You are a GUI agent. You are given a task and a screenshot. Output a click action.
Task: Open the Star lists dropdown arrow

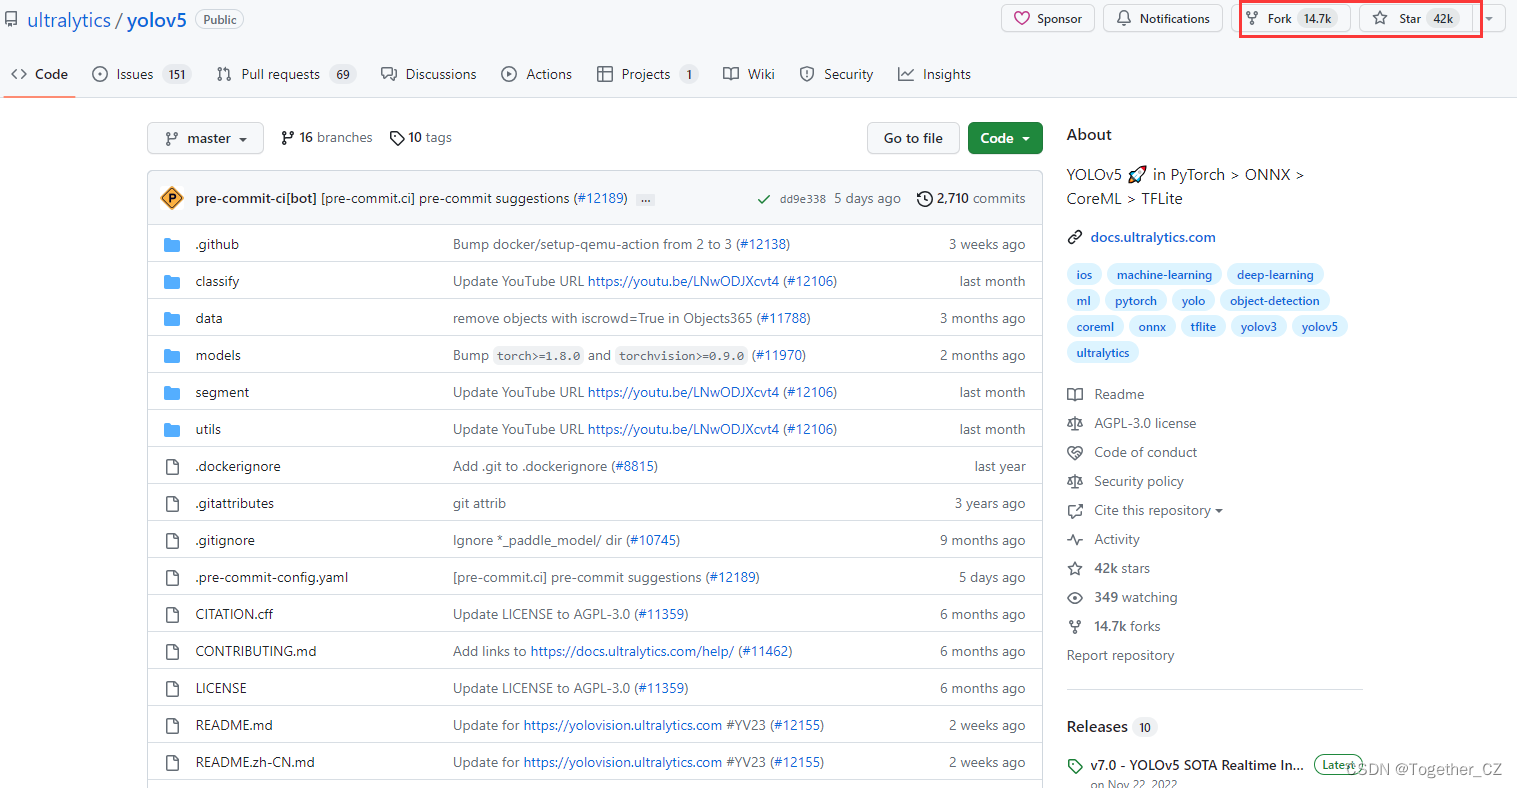[1489, 19]
